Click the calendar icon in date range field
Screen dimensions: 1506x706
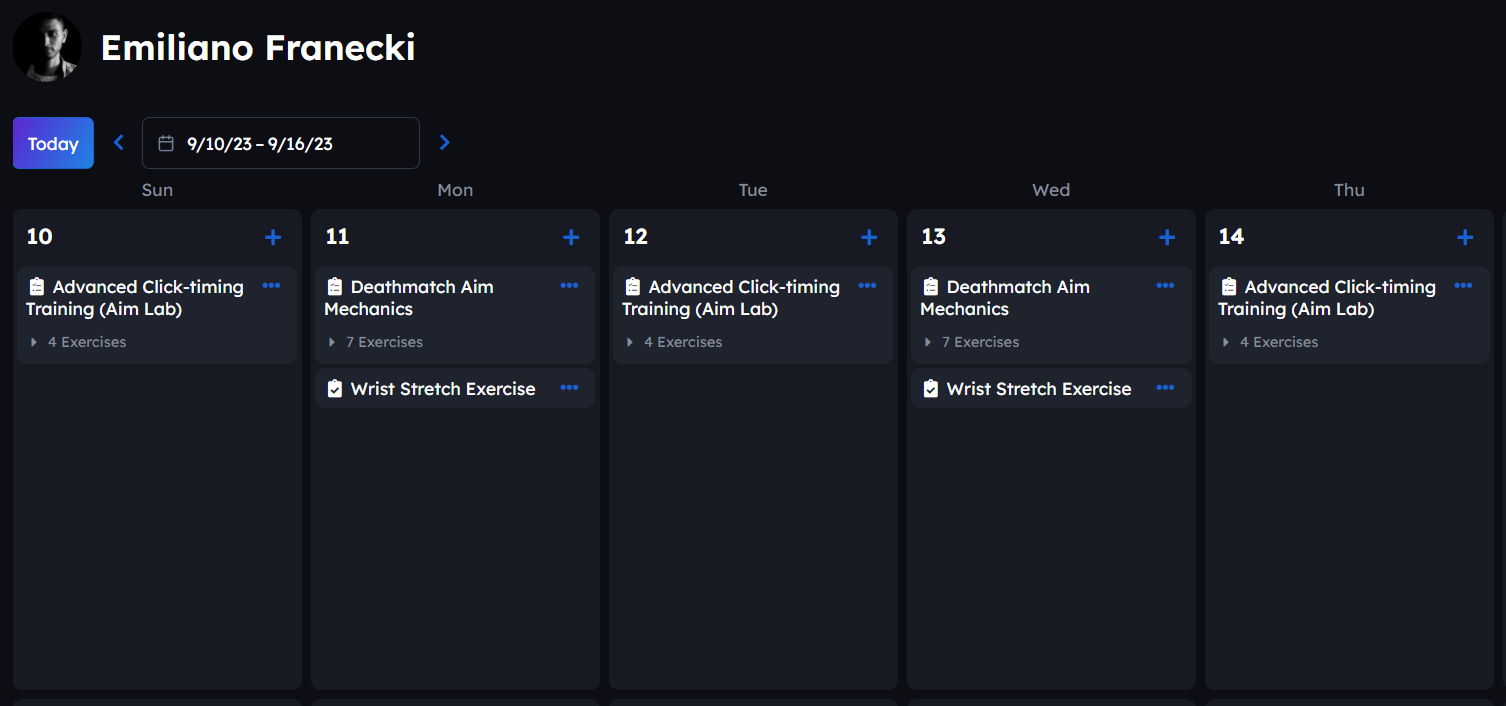coord(167,143)
